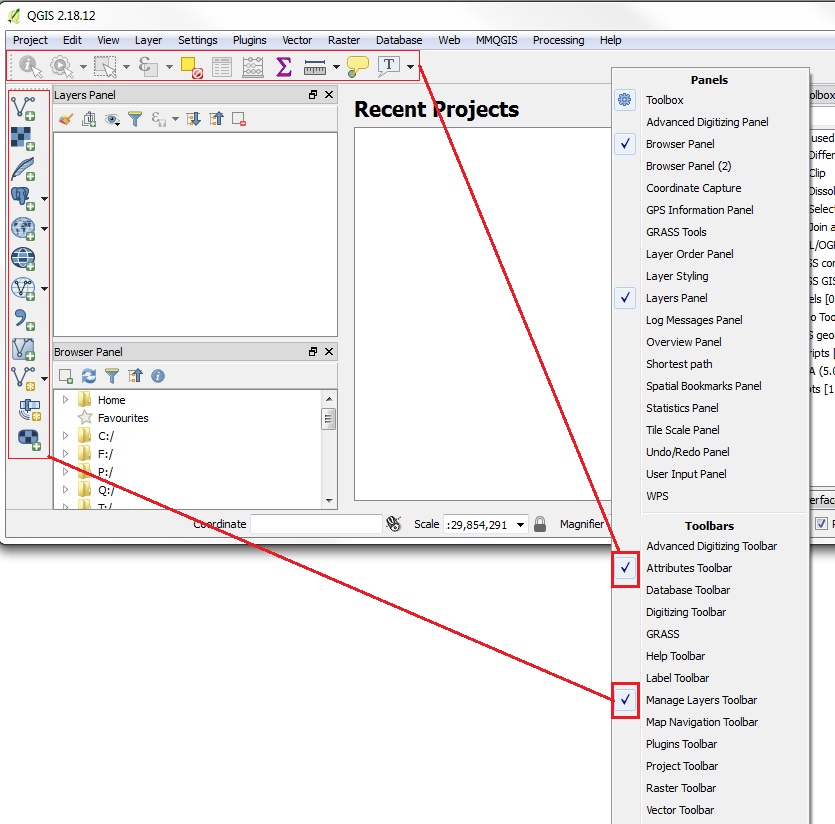
Task: Enable the Map Tips speech bubble
Action: (x=357, y=67)
